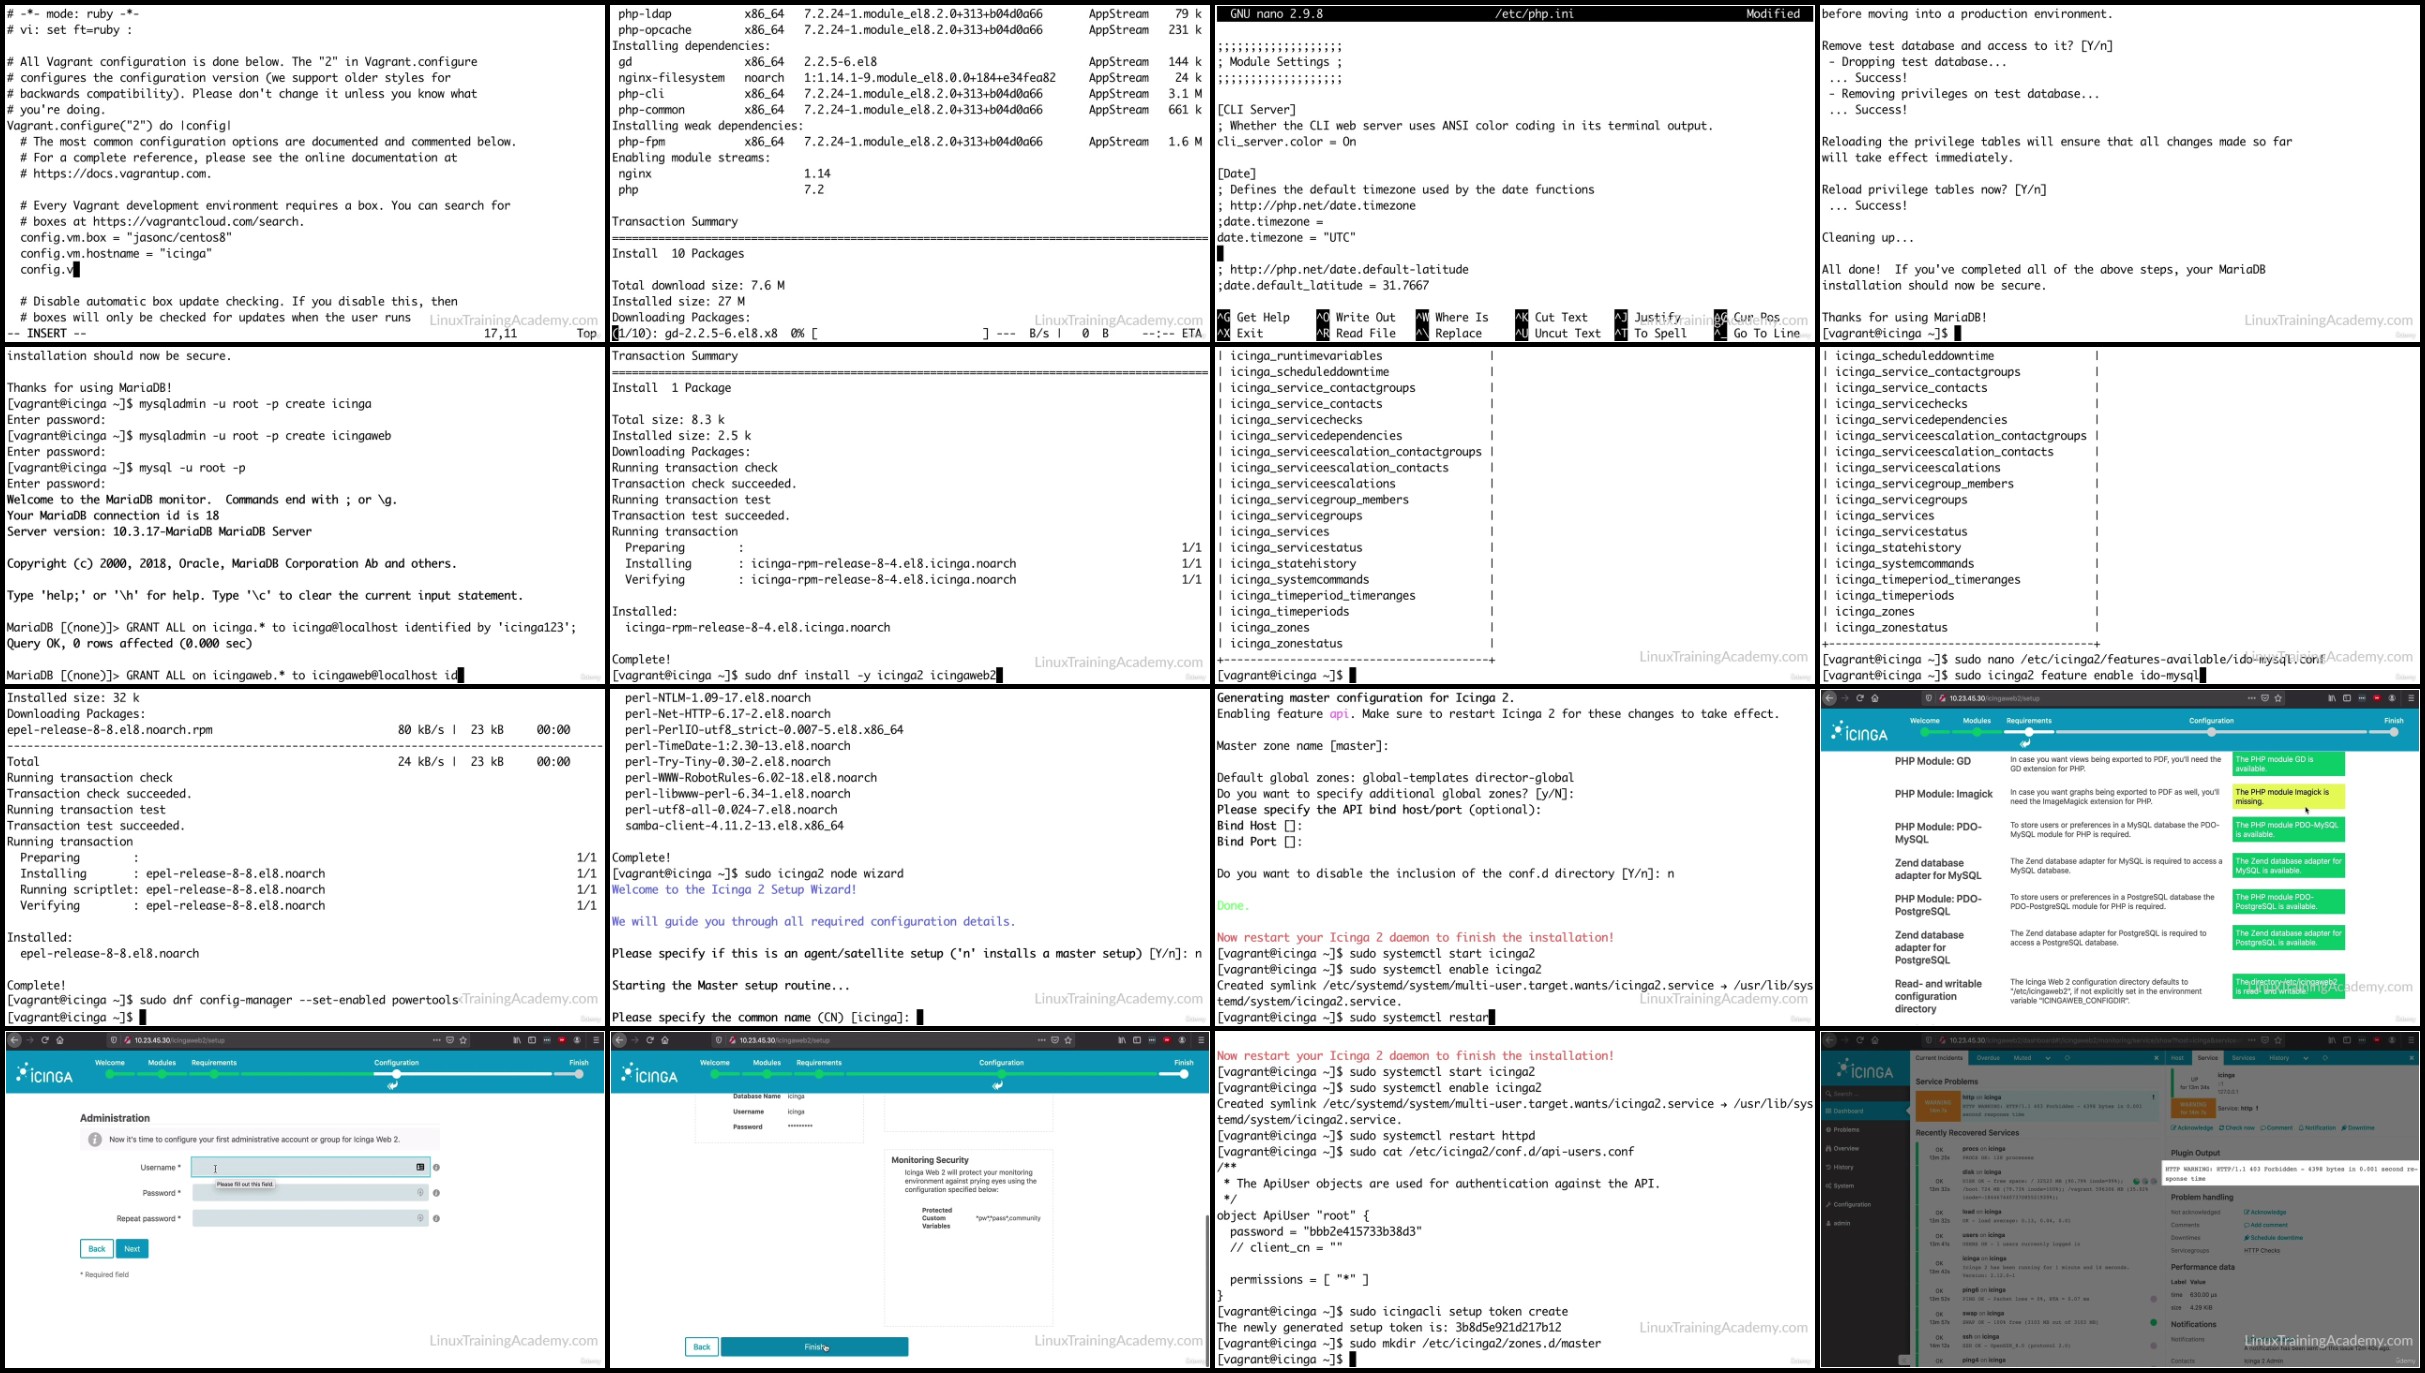Click the yellow 'PHP module Imagick is missing' box
The image size is (2425, 1373).
pyautogui.click(x=2288, y=796)
